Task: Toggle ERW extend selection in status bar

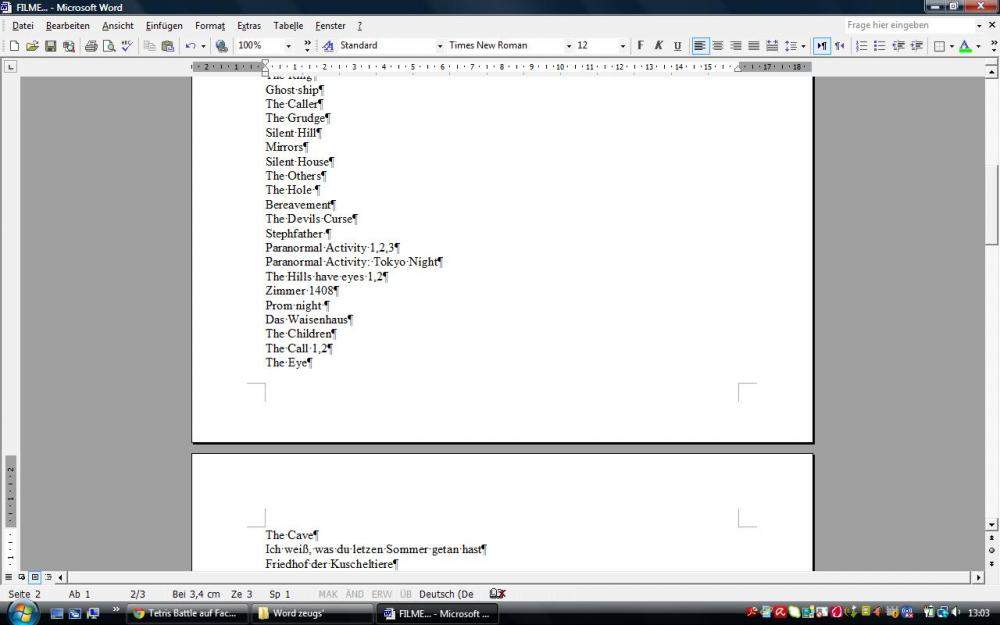Action: point(381,594)
